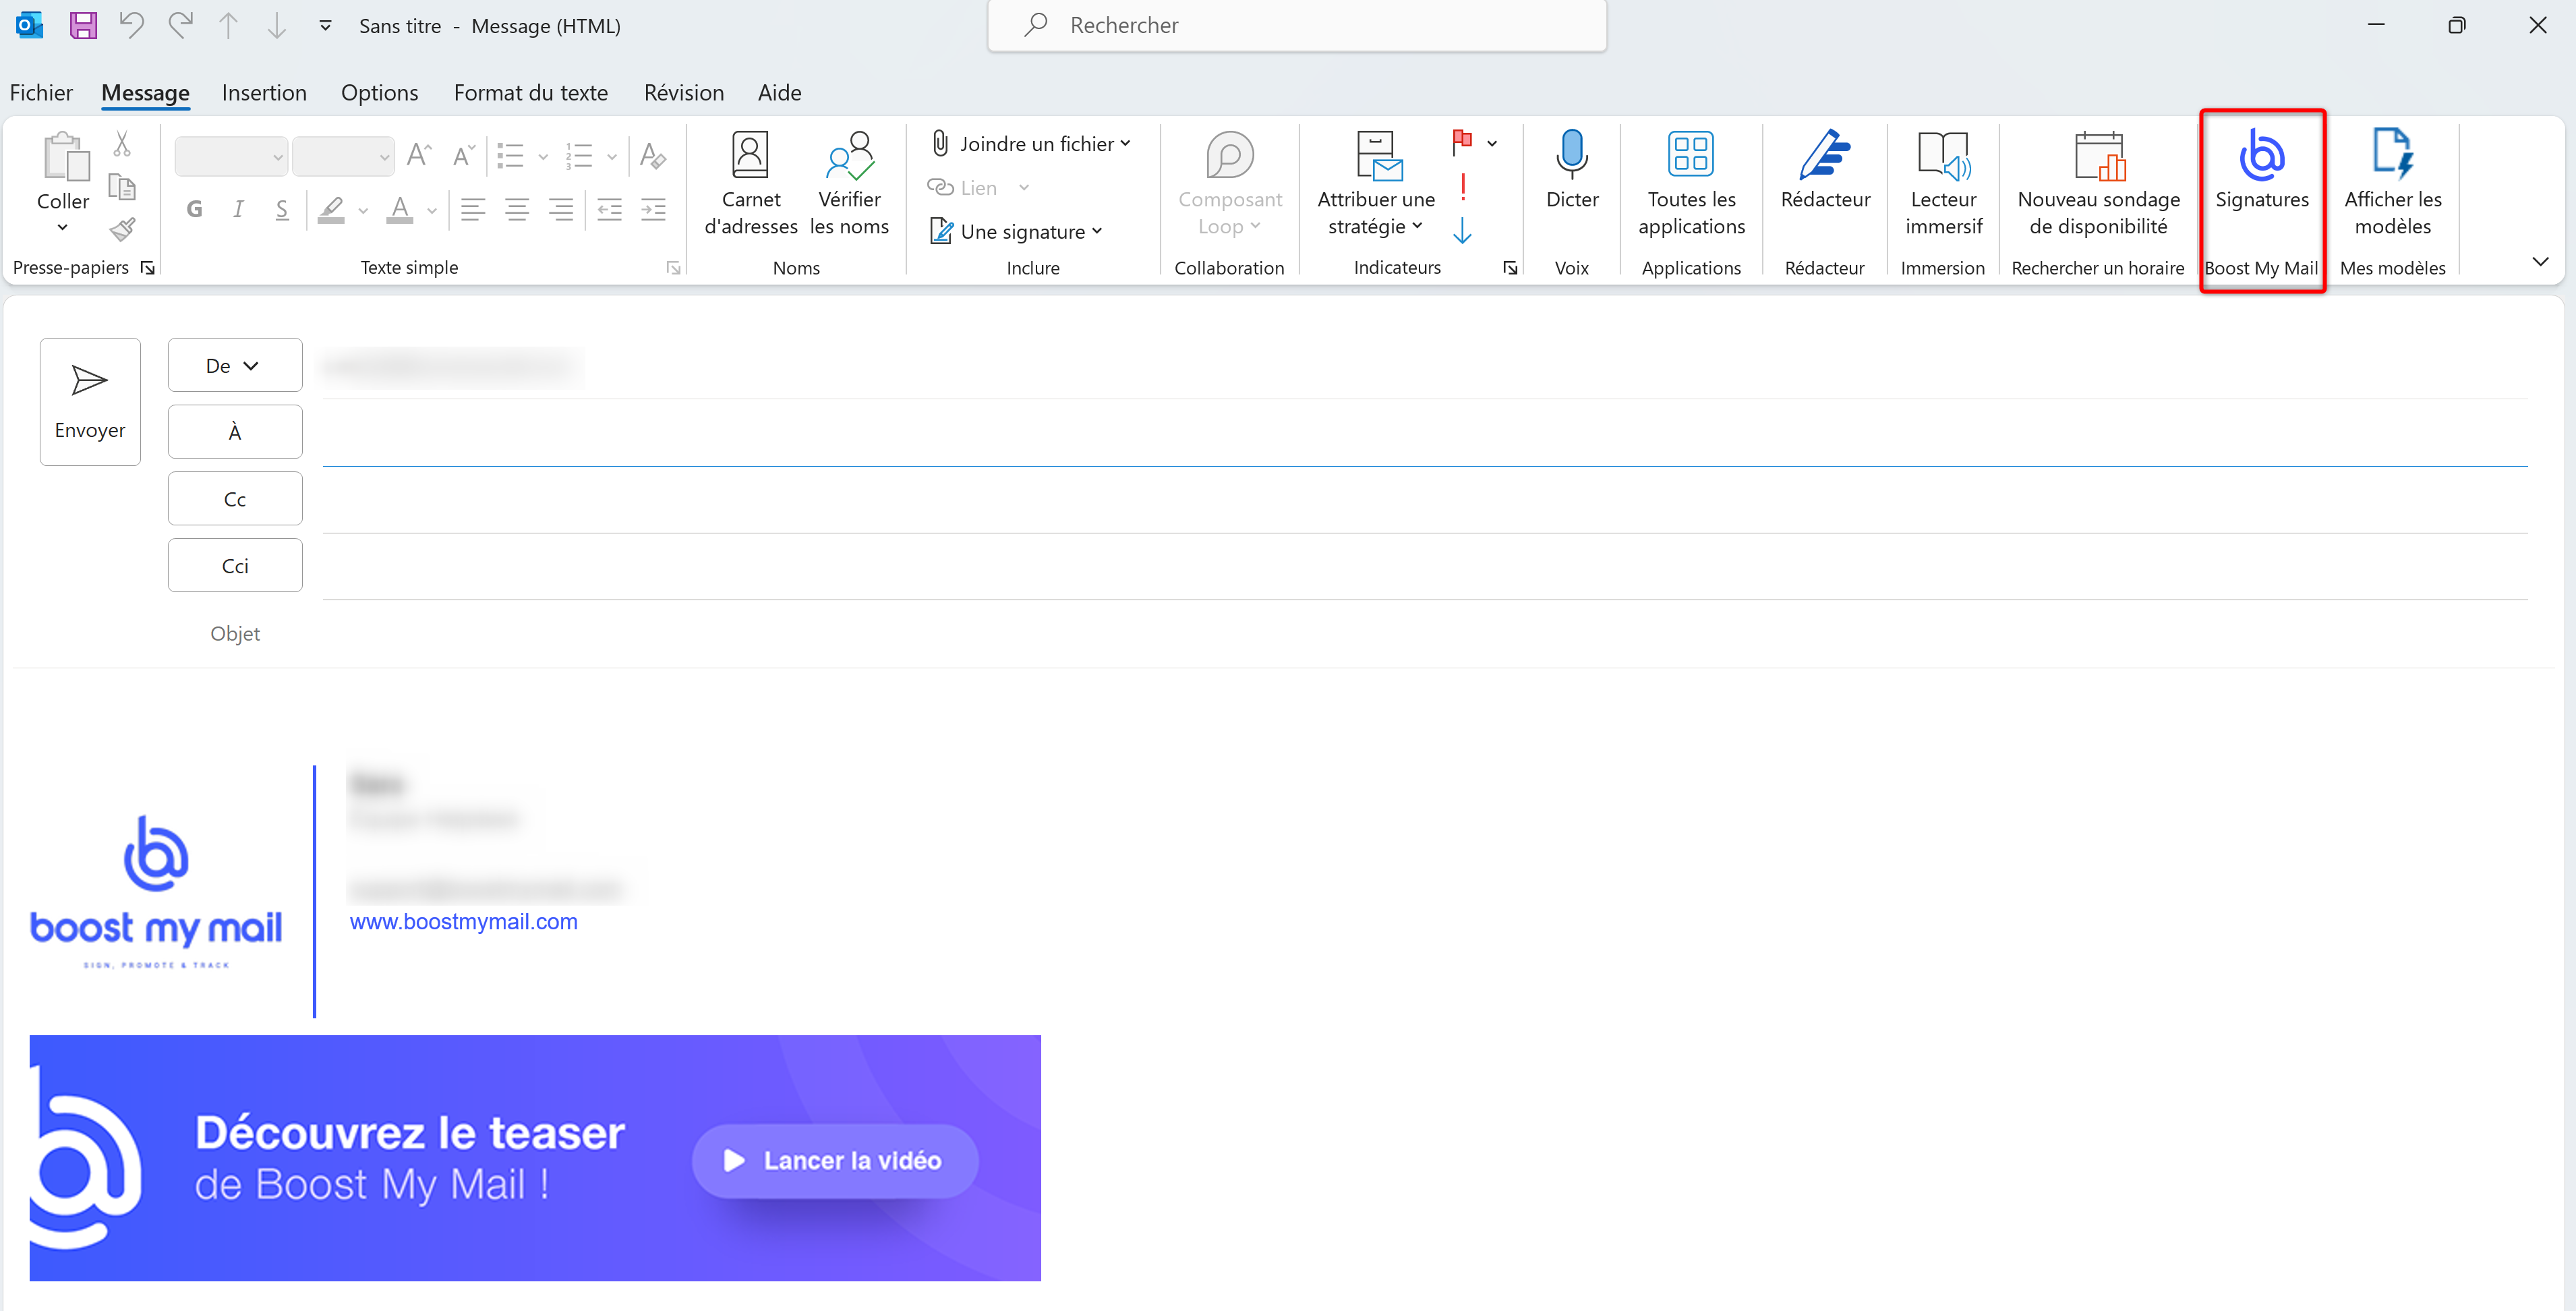Open the Révision tab
Image resolution: width=2576 pixels, height=1311 pixels.
[x=683, y=92]
